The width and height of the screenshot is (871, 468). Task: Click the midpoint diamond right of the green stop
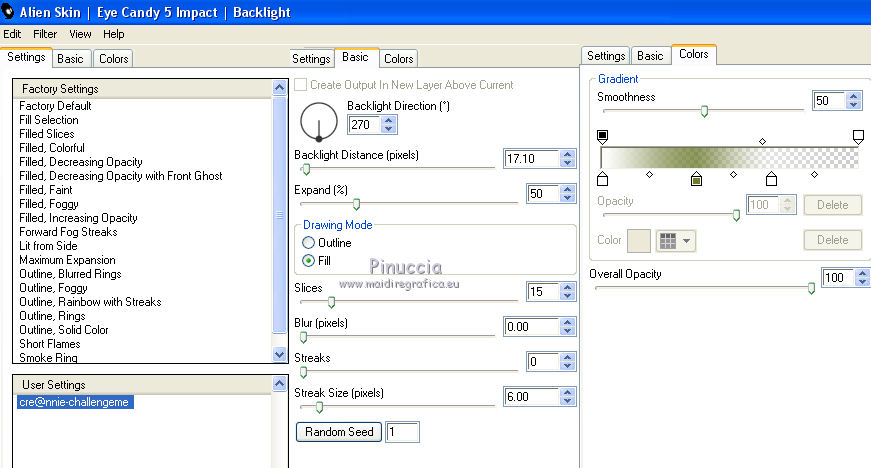733,174
